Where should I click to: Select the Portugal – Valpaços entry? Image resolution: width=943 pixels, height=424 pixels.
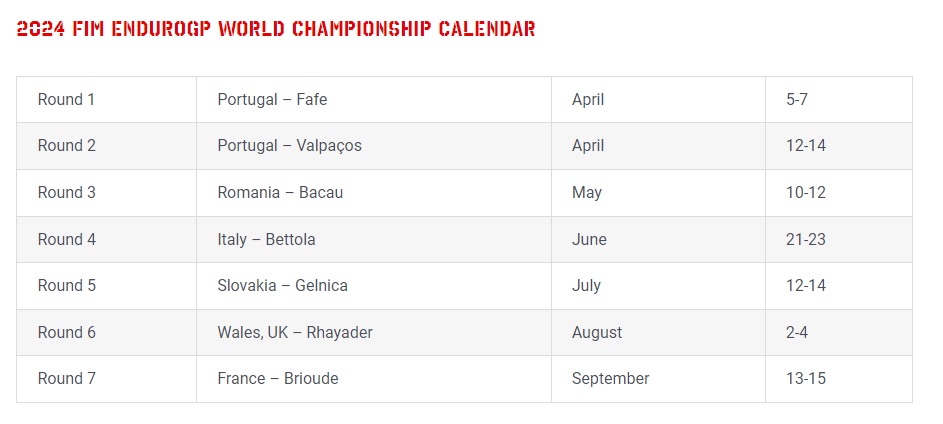click(x=373, y=146)
